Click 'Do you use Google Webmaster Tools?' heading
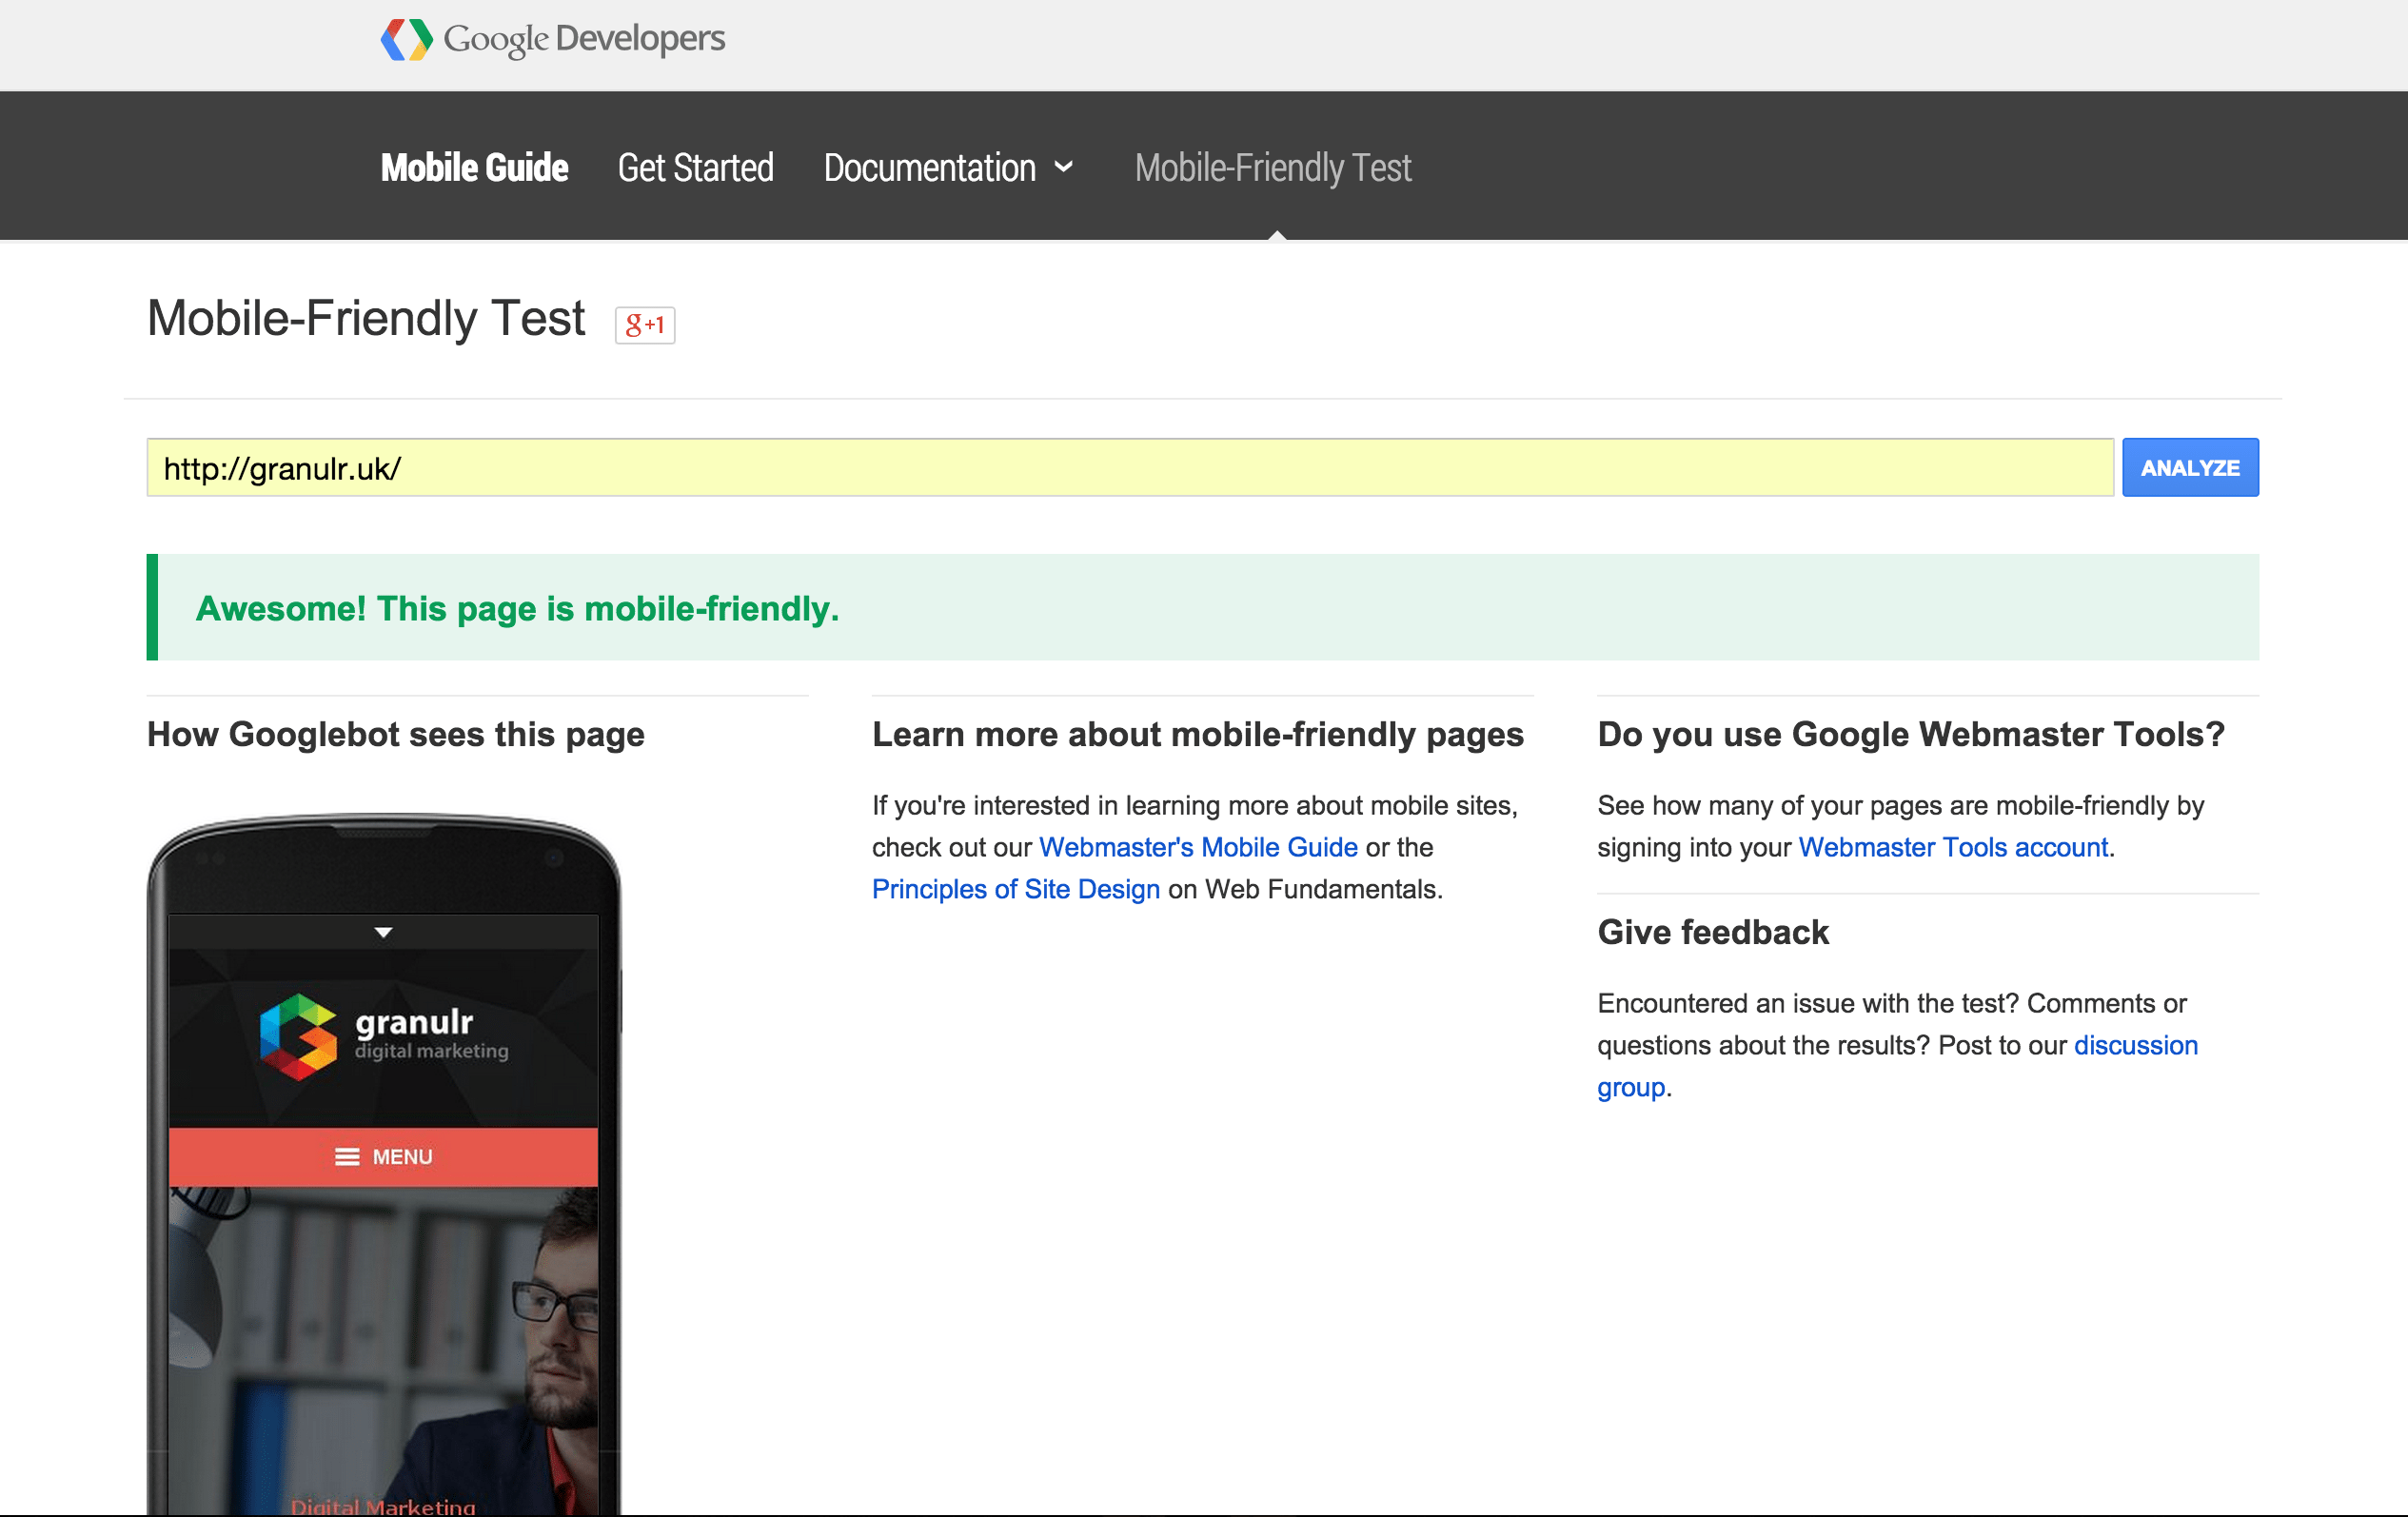 click(1911, 734)
